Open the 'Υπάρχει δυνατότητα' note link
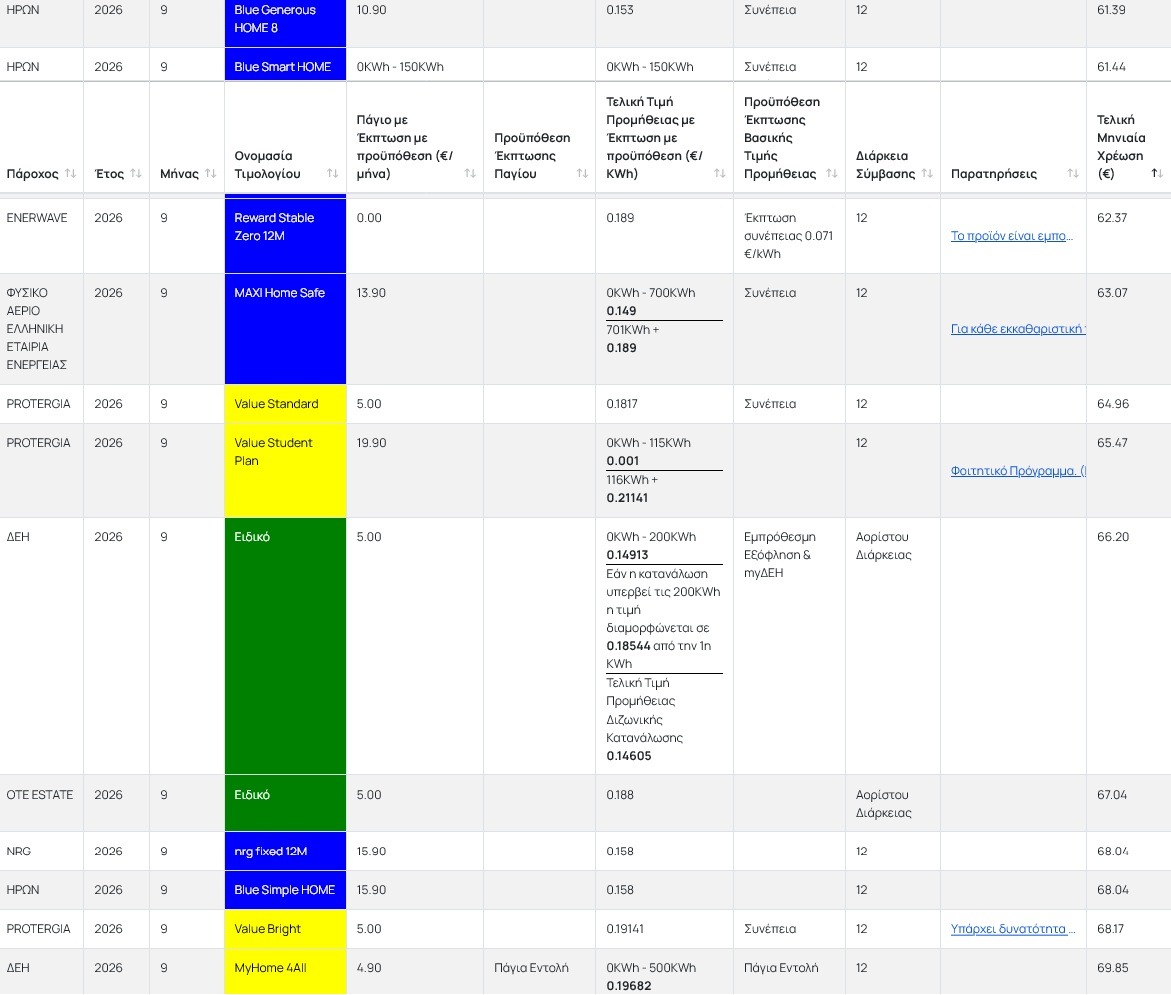The image size is (1171, 995). (1013, 929)
